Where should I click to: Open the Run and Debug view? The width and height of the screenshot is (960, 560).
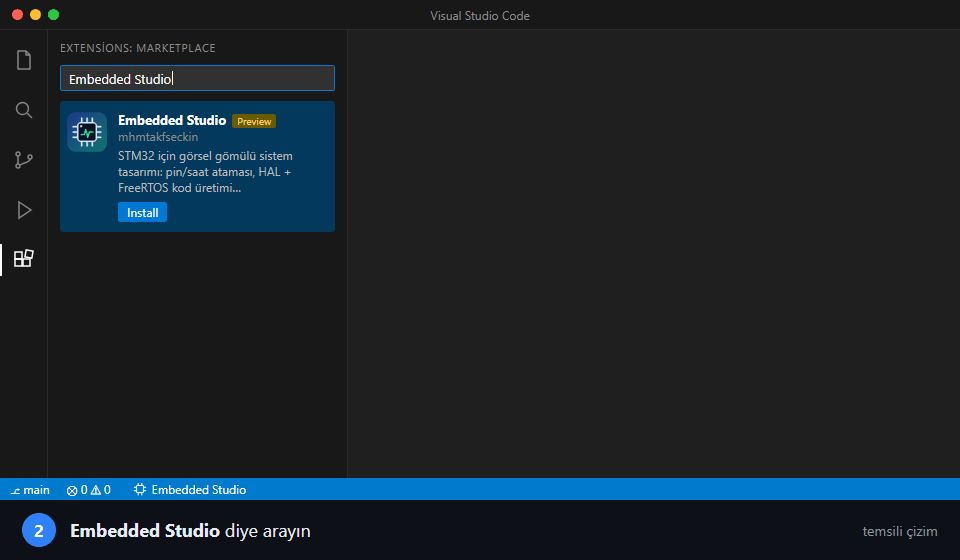pyautogui.click(x=24, y=210)
